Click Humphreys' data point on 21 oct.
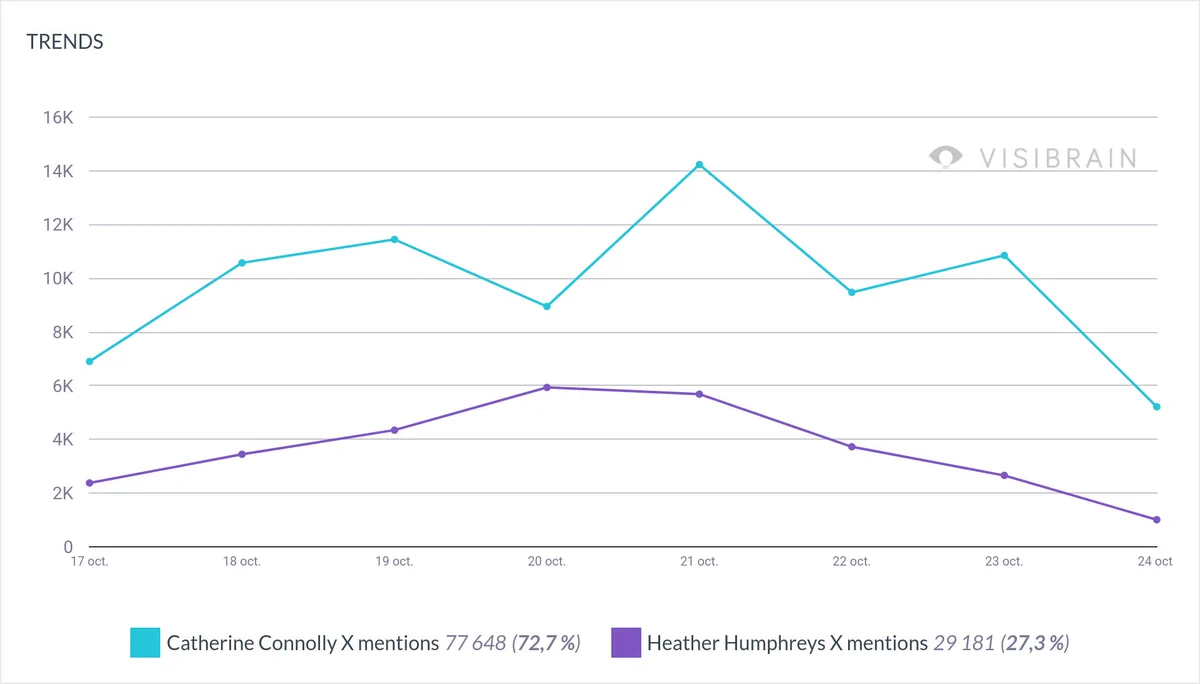Image resolution: width=1200 pixels, height=684 pixels. [699, 394]
